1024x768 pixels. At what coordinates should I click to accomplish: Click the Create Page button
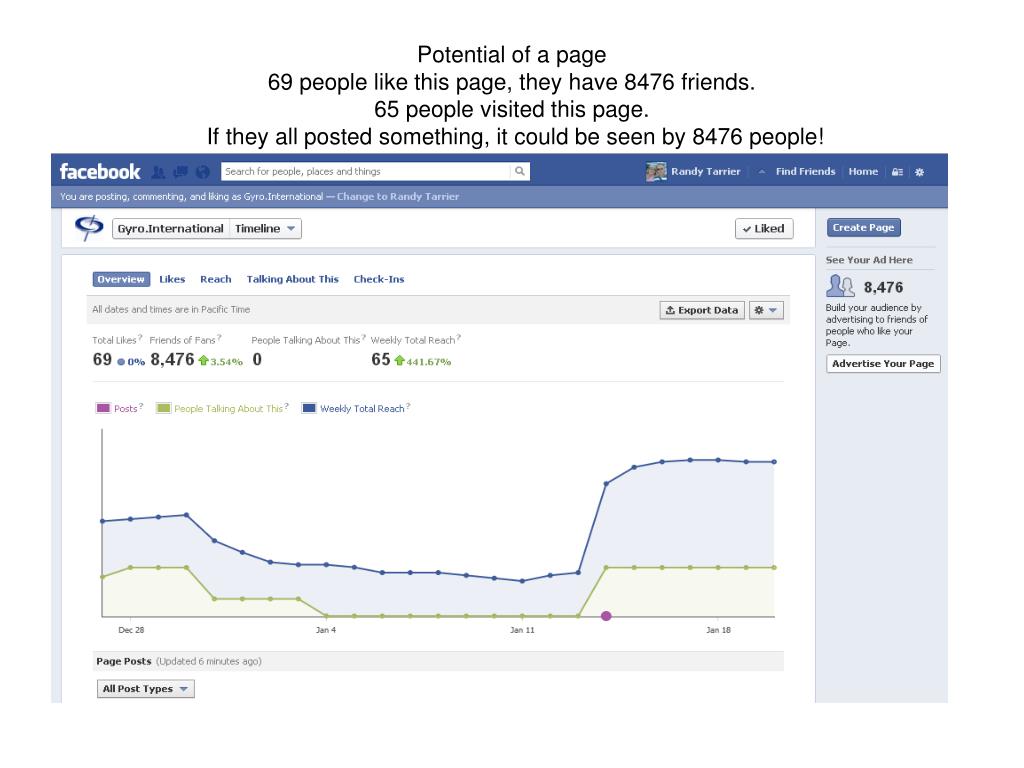click(863, 227)
